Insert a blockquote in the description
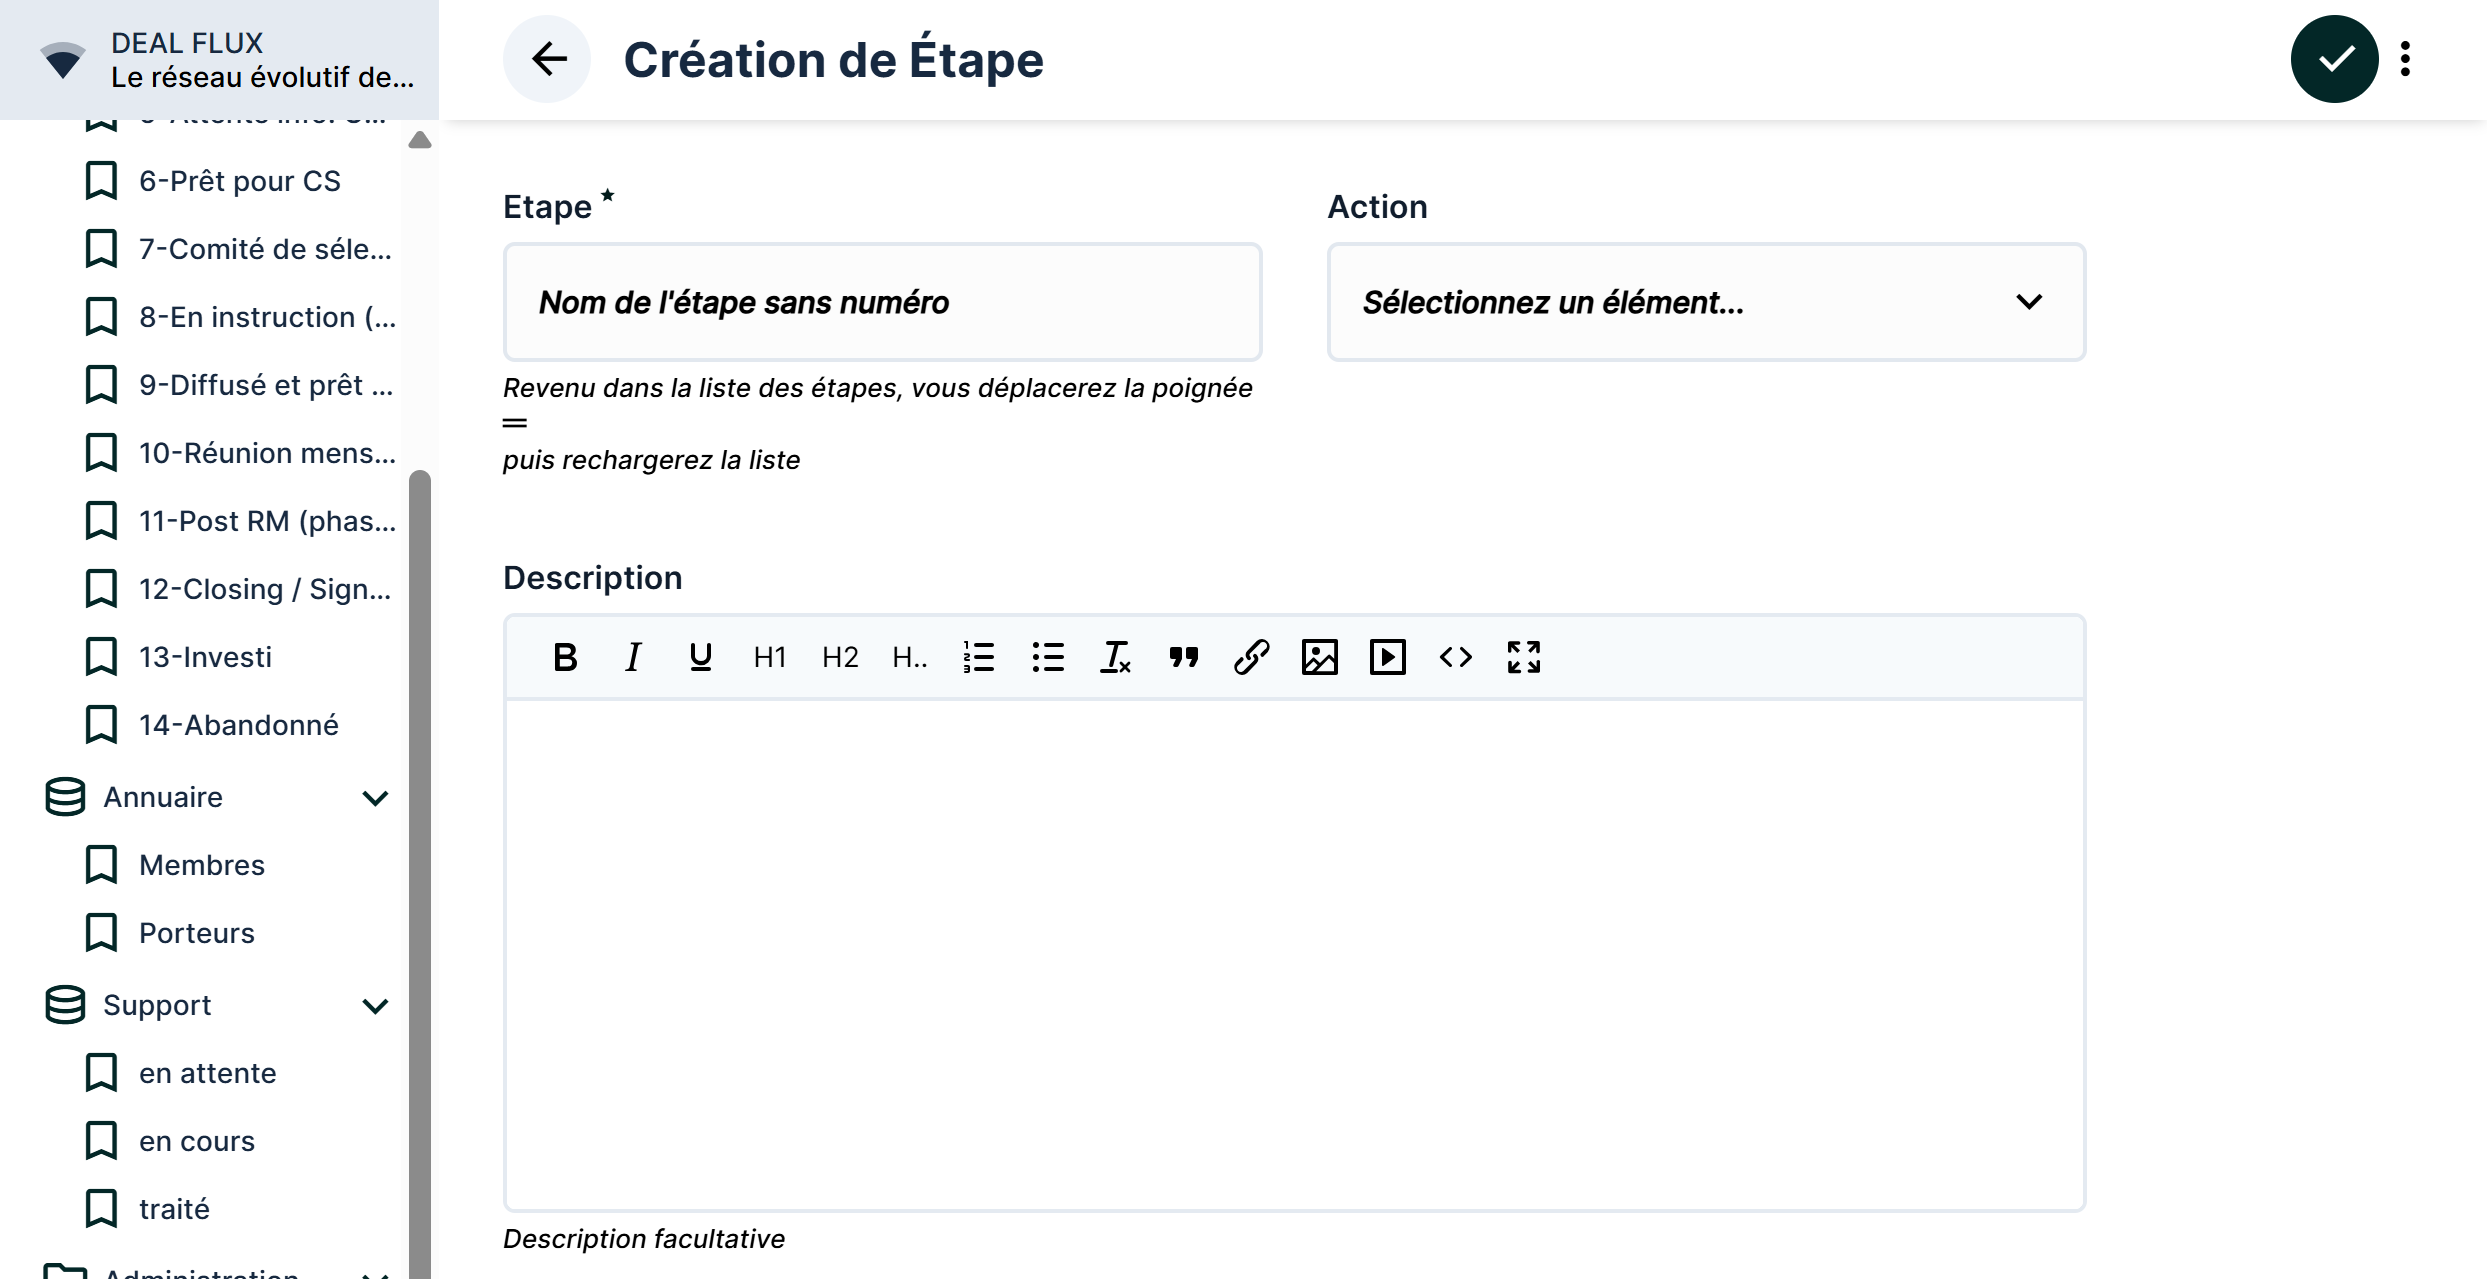Viewport: 2487px width, 1279px height. [x=1183, y=657]
